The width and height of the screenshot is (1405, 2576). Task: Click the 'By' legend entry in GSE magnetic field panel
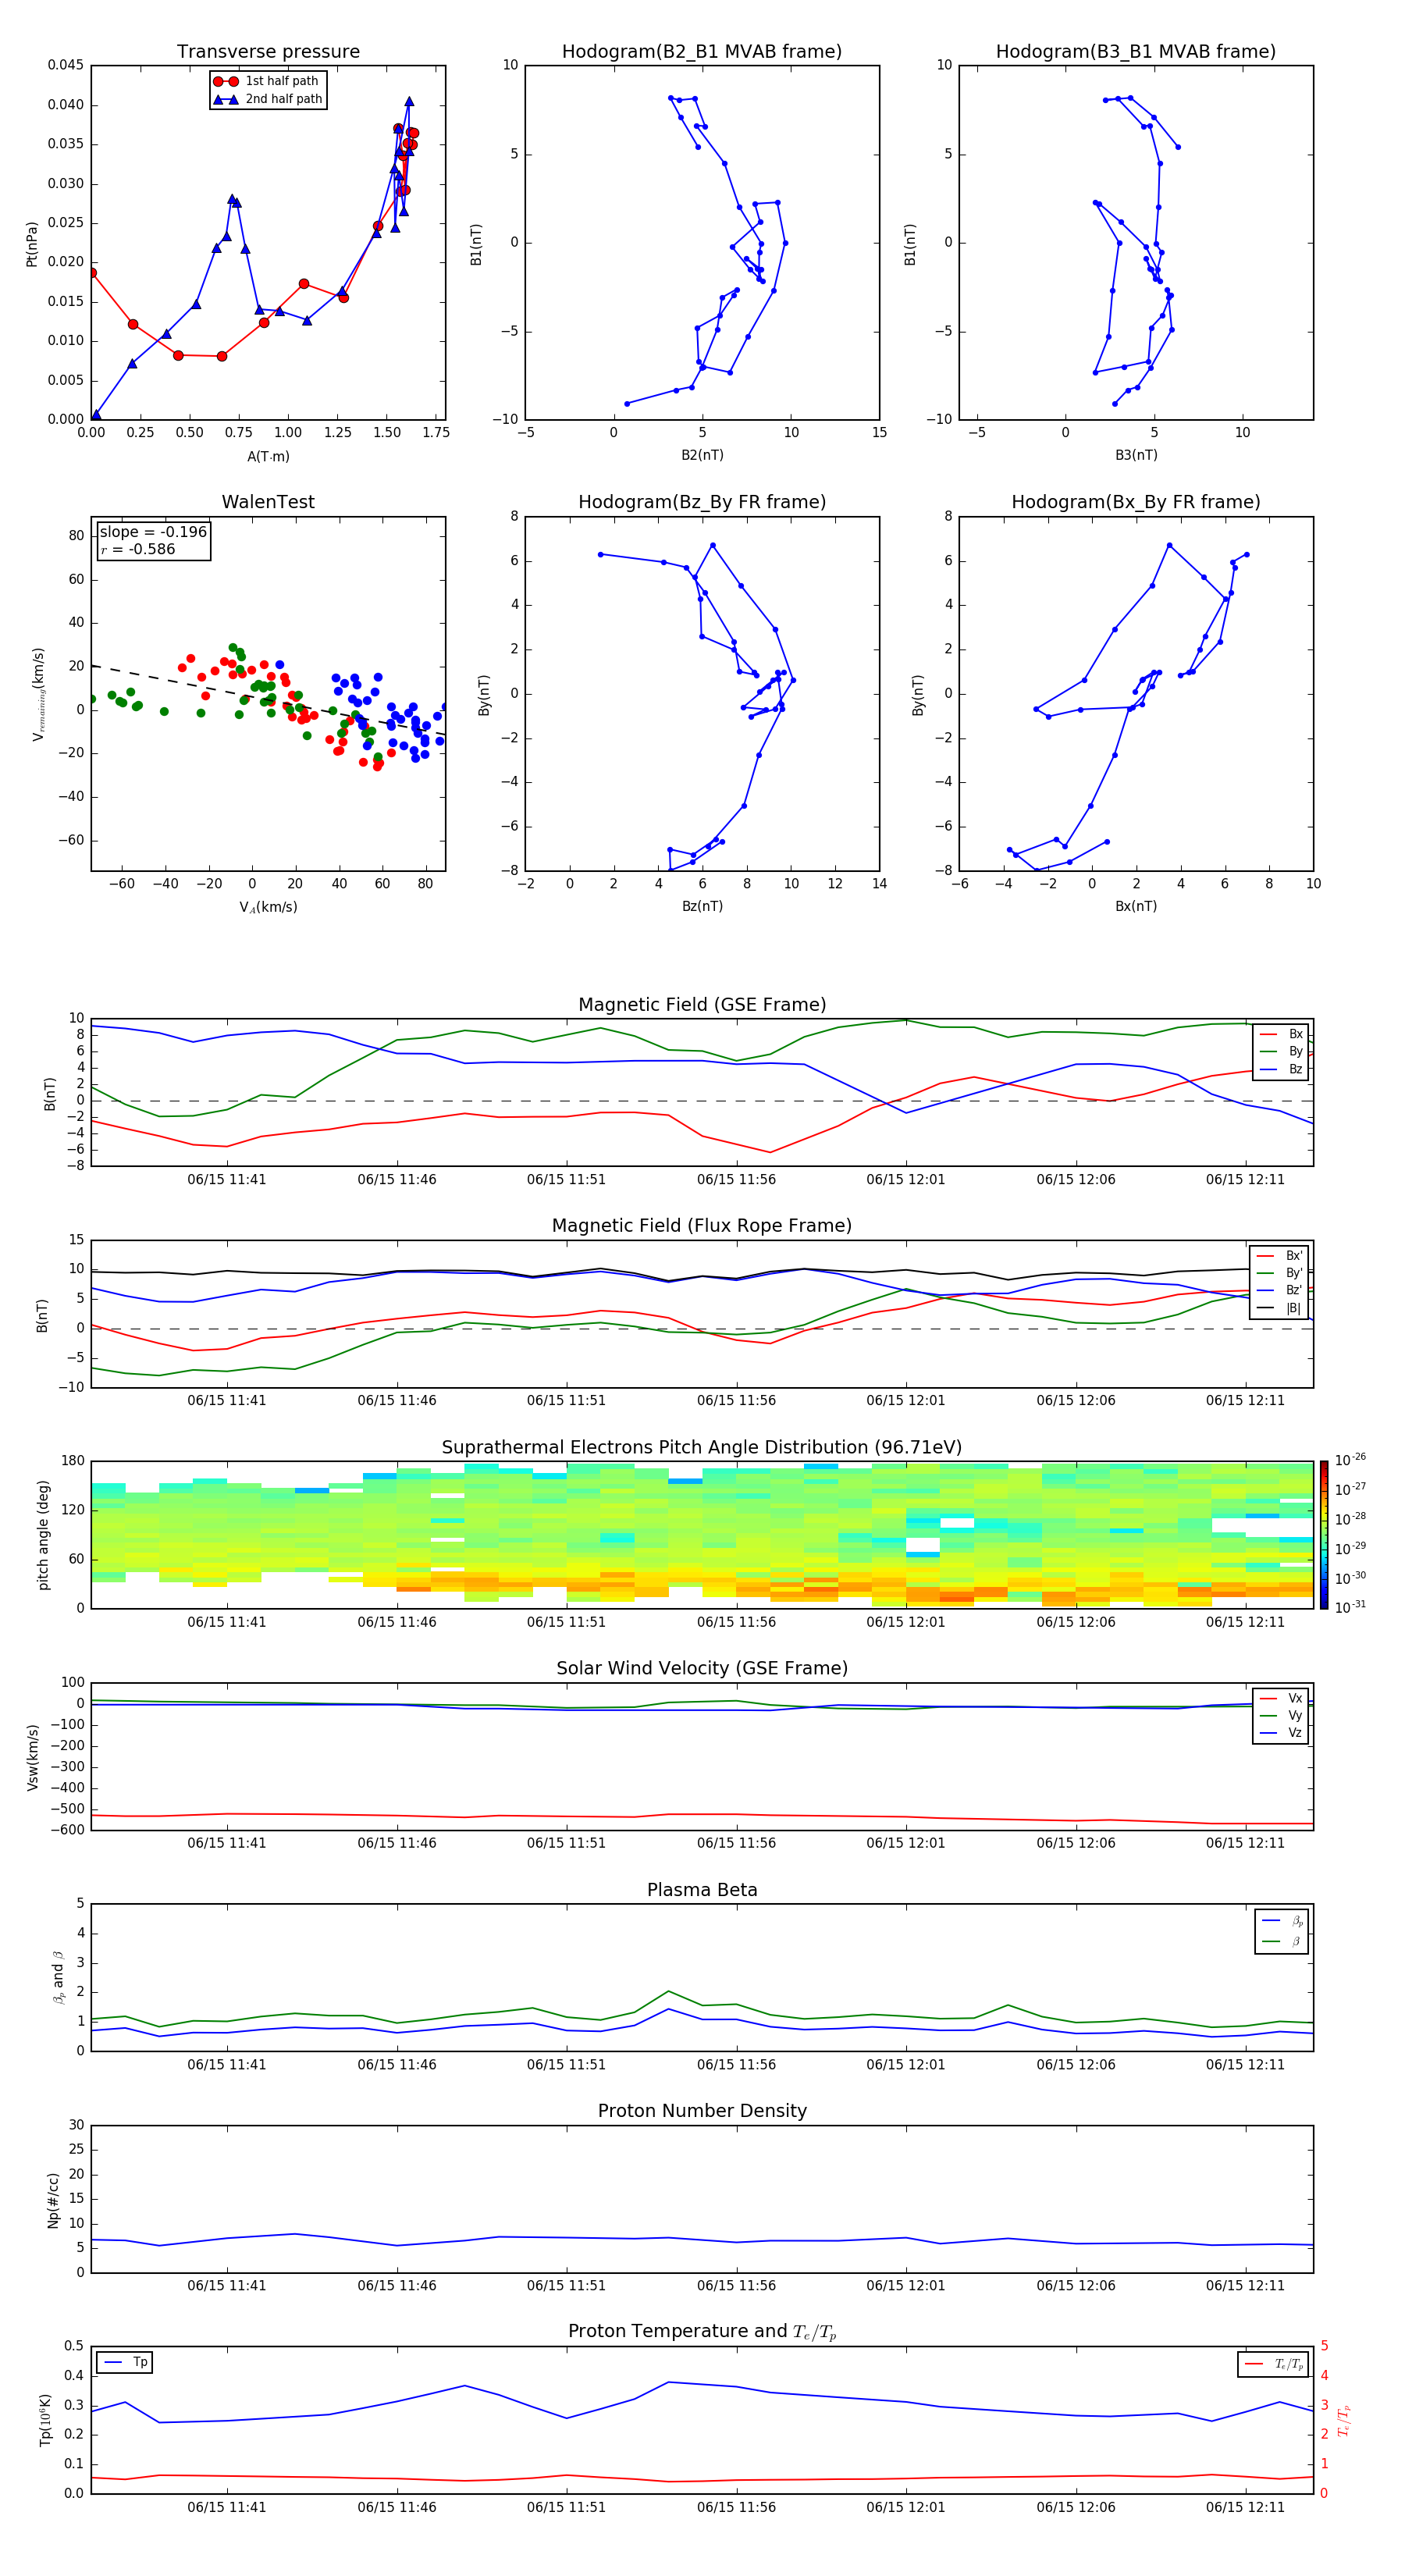tap(1281, 1052)
